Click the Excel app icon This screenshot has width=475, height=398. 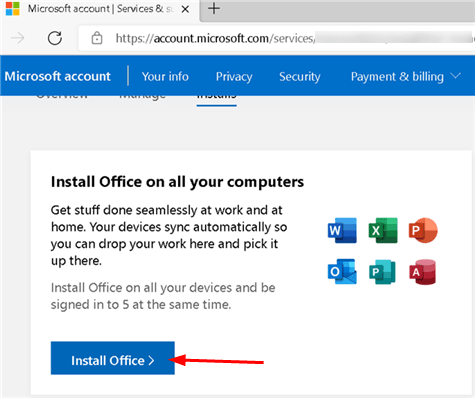383,230
